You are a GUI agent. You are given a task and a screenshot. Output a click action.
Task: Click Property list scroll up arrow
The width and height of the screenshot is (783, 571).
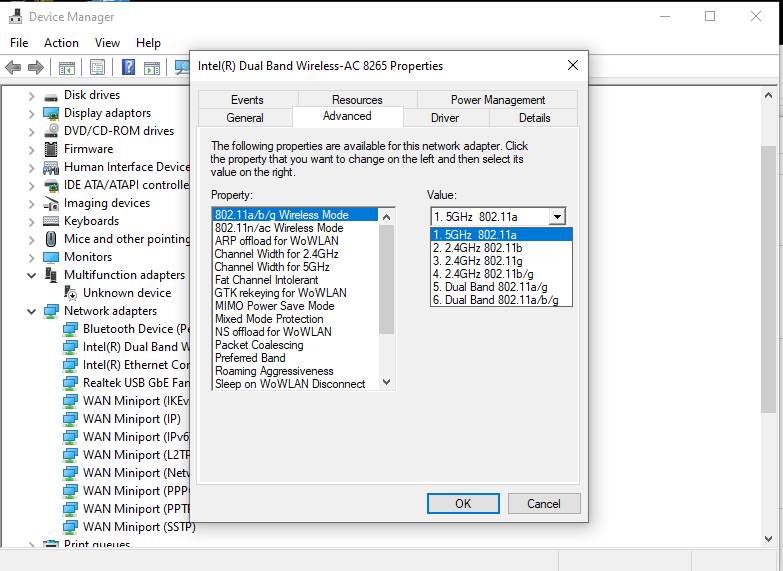click(387, 216)
